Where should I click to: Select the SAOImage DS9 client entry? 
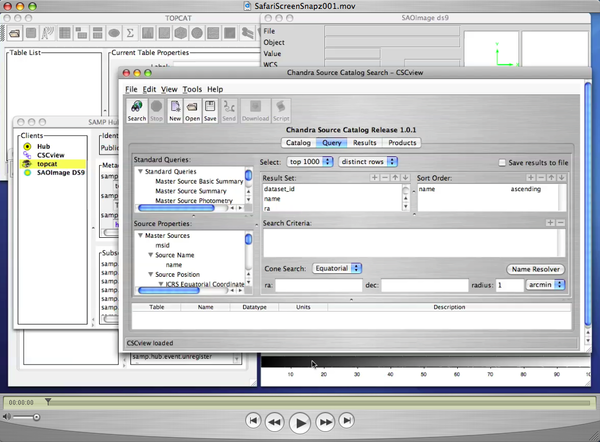coord(61,175)
